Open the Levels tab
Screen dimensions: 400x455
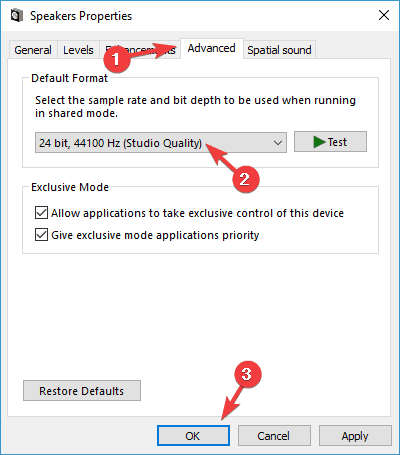78,50
